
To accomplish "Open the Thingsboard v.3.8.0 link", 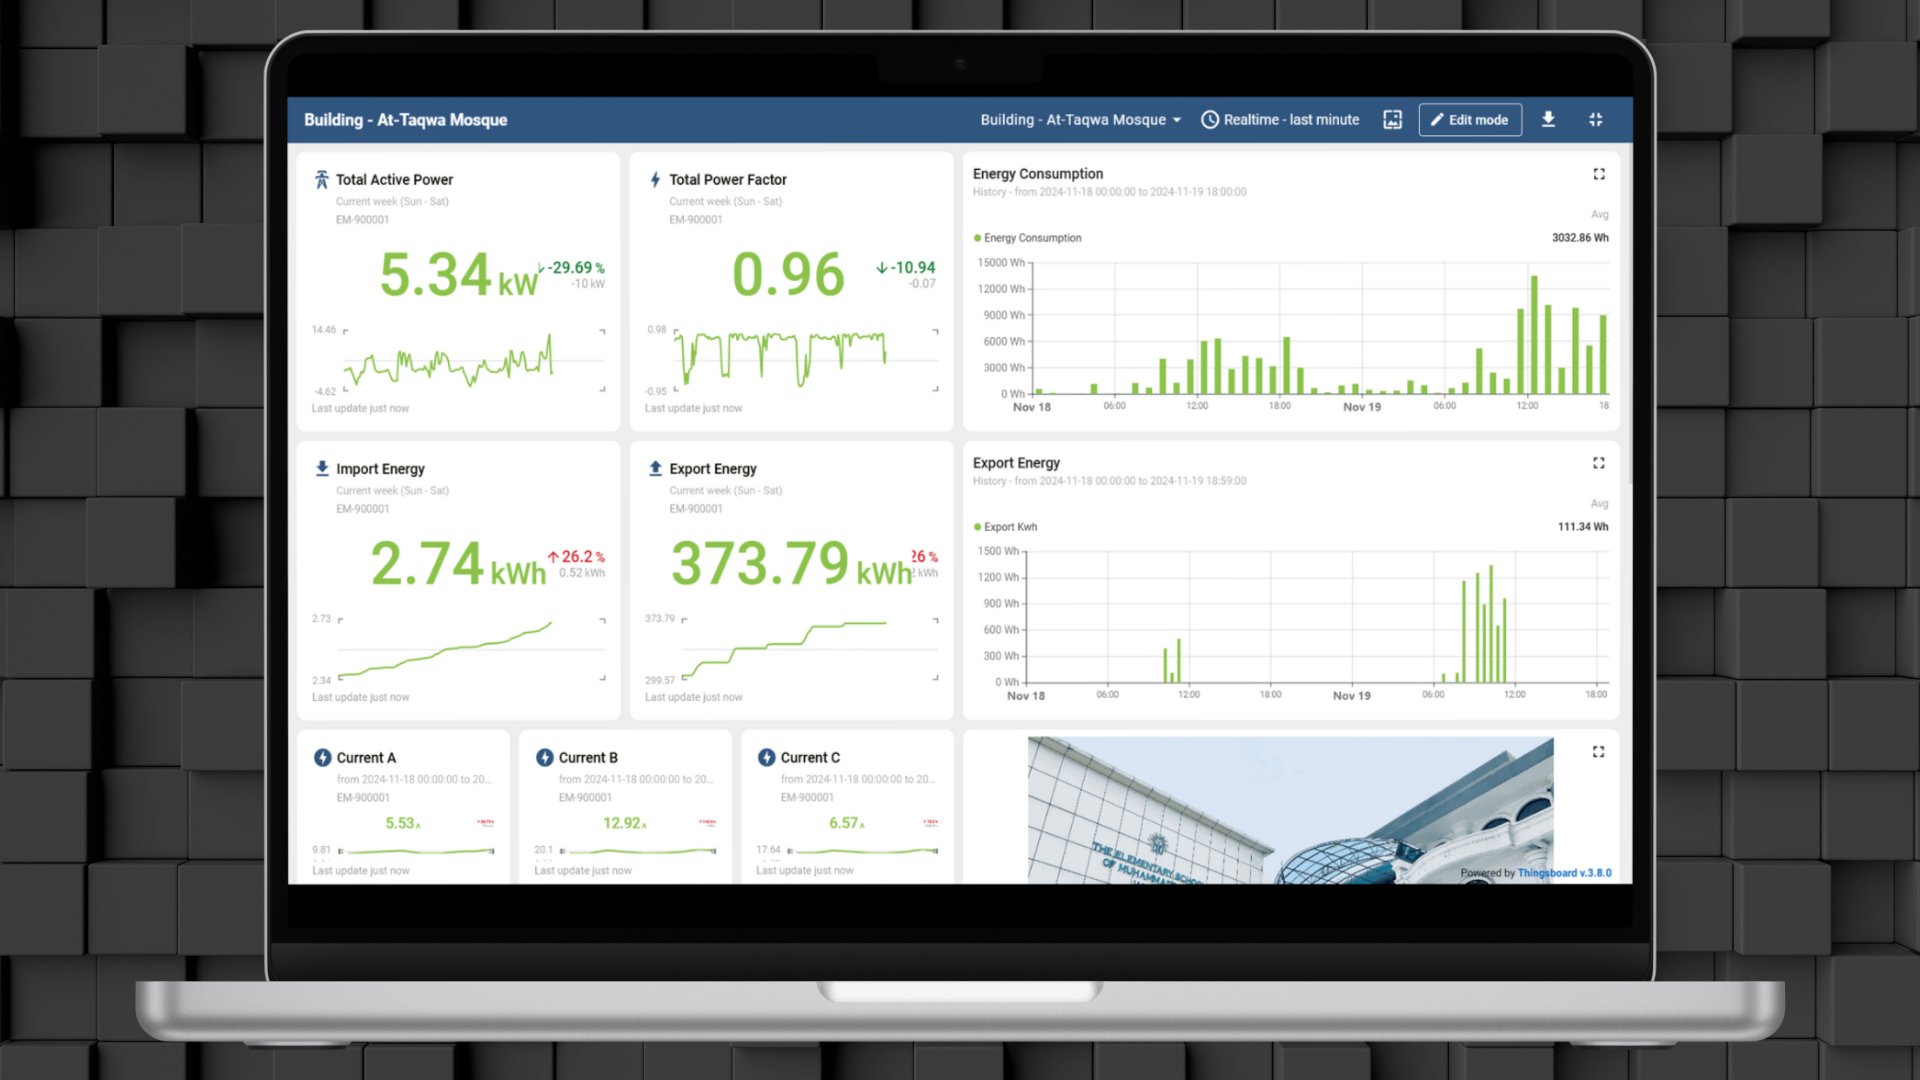I will tap(1564, 873).
